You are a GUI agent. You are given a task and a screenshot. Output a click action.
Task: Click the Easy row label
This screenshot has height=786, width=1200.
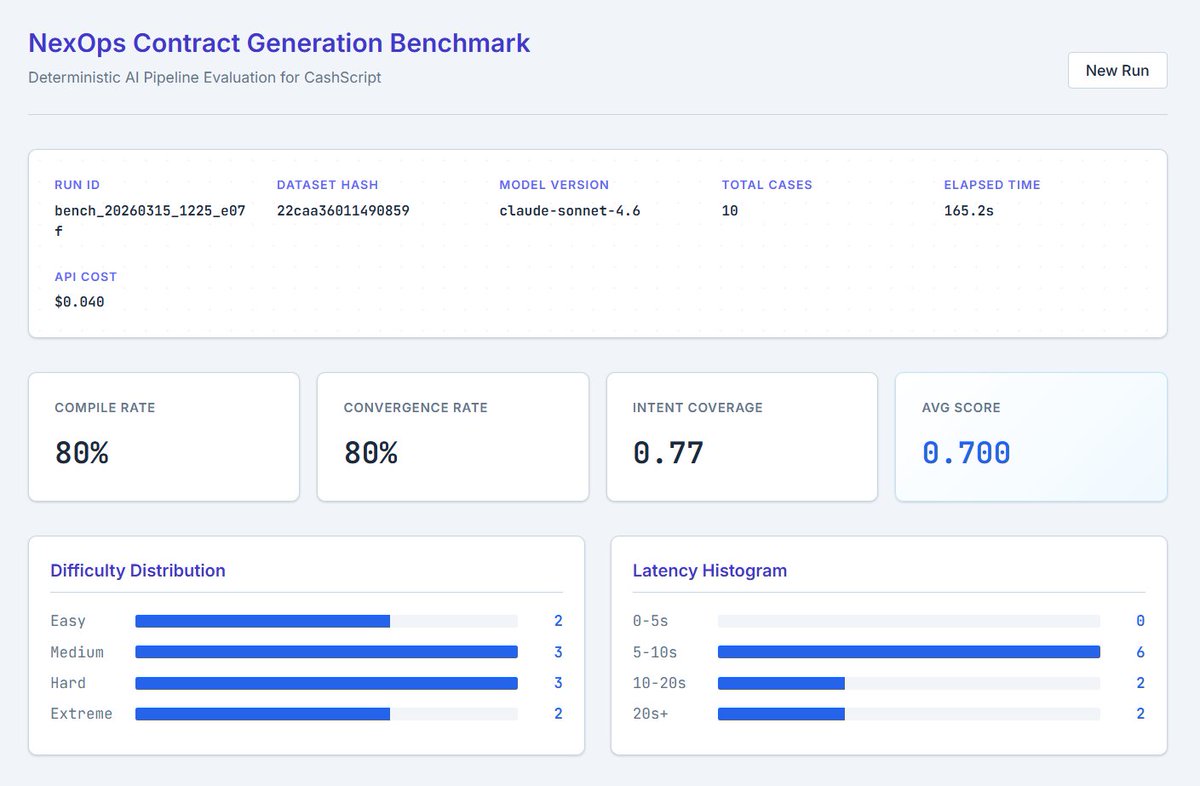pos(68,621)
